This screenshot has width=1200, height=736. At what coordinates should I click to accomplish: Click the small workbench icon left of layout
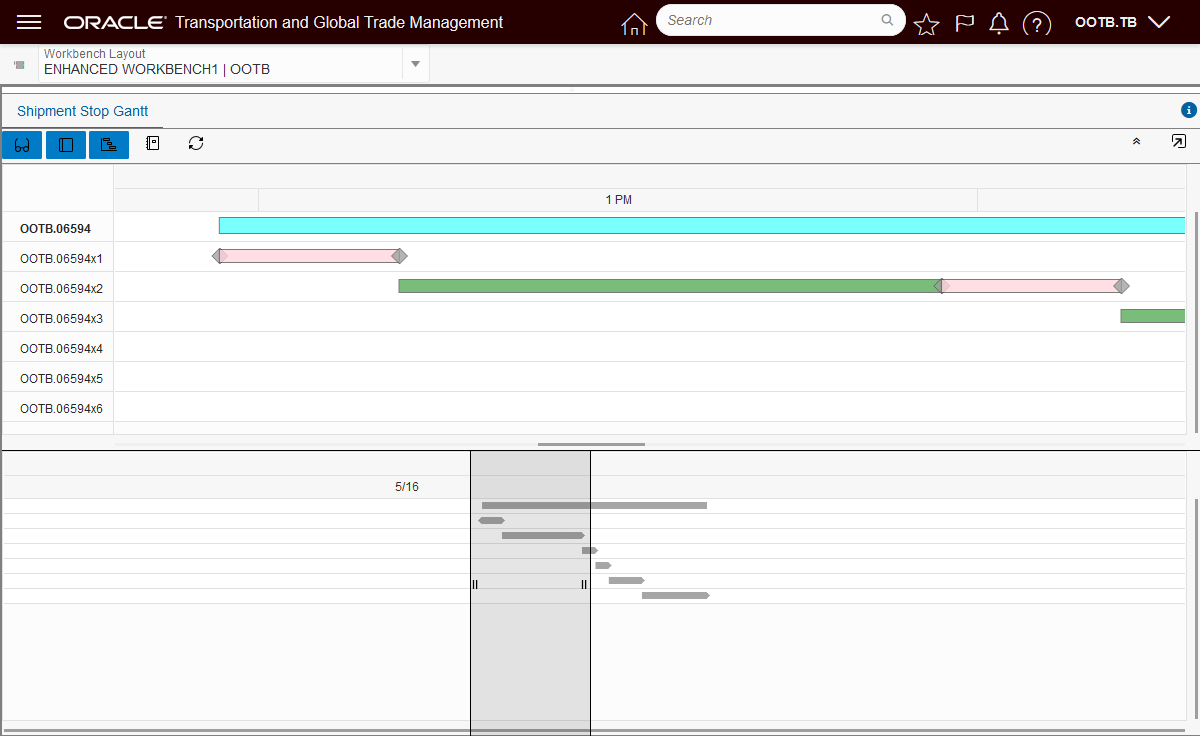[19, 65]
